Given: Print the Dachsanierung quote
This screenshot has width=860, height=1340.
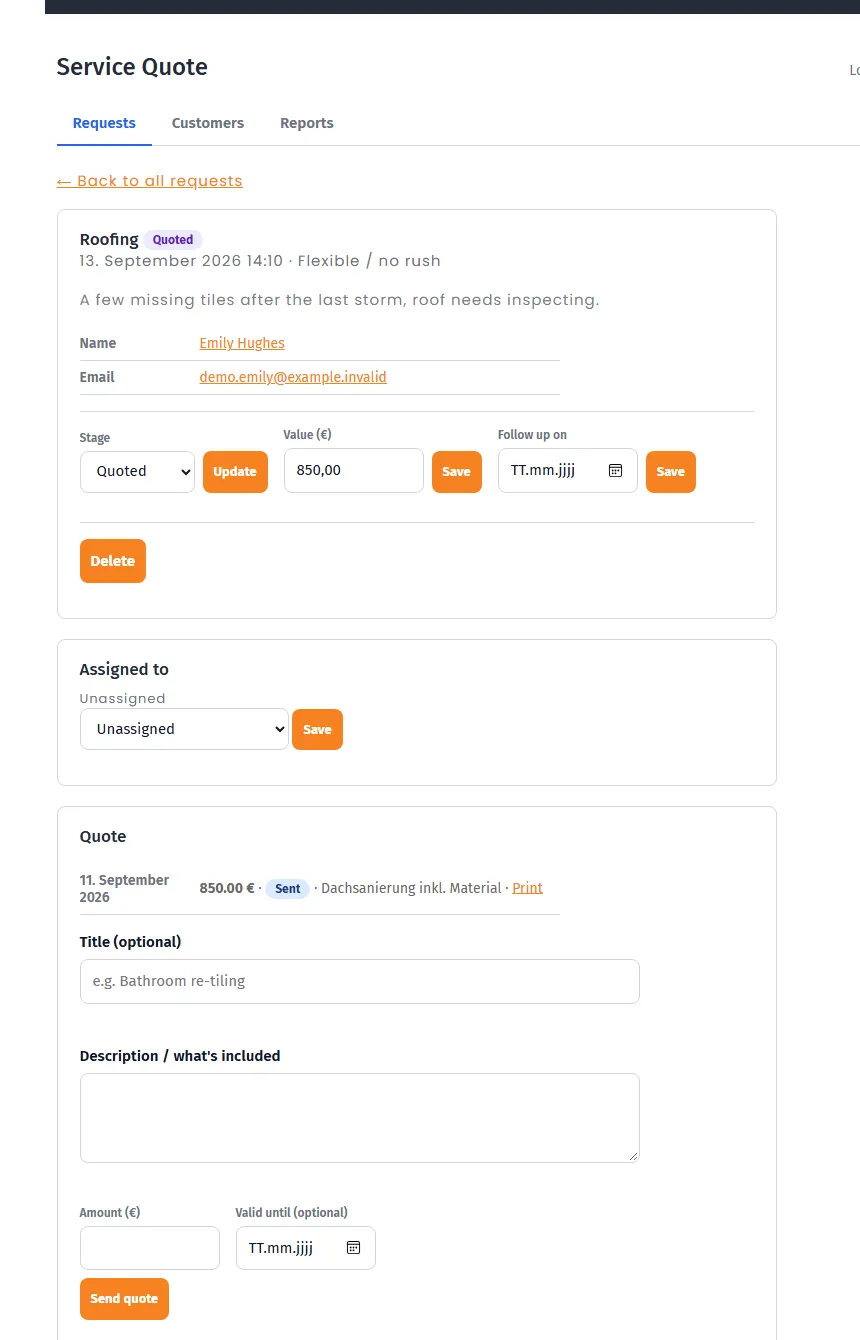Looking at the screenshot, I should [527, 888].
